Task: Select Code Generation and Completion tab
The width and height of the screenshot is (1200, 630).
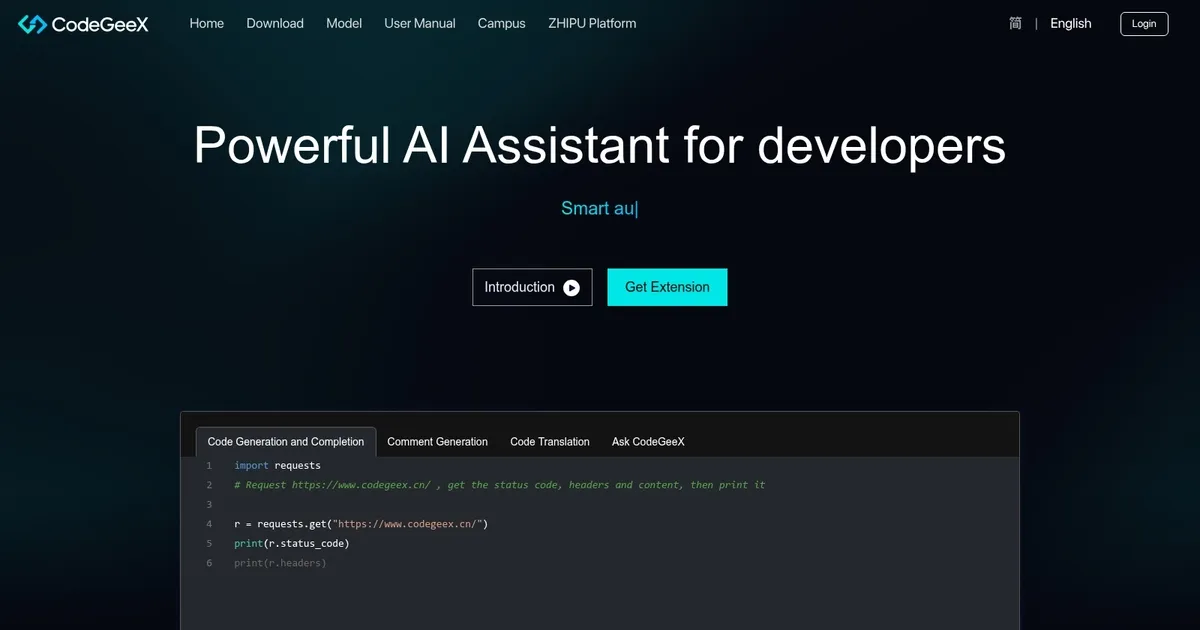Action: [286, 442]
